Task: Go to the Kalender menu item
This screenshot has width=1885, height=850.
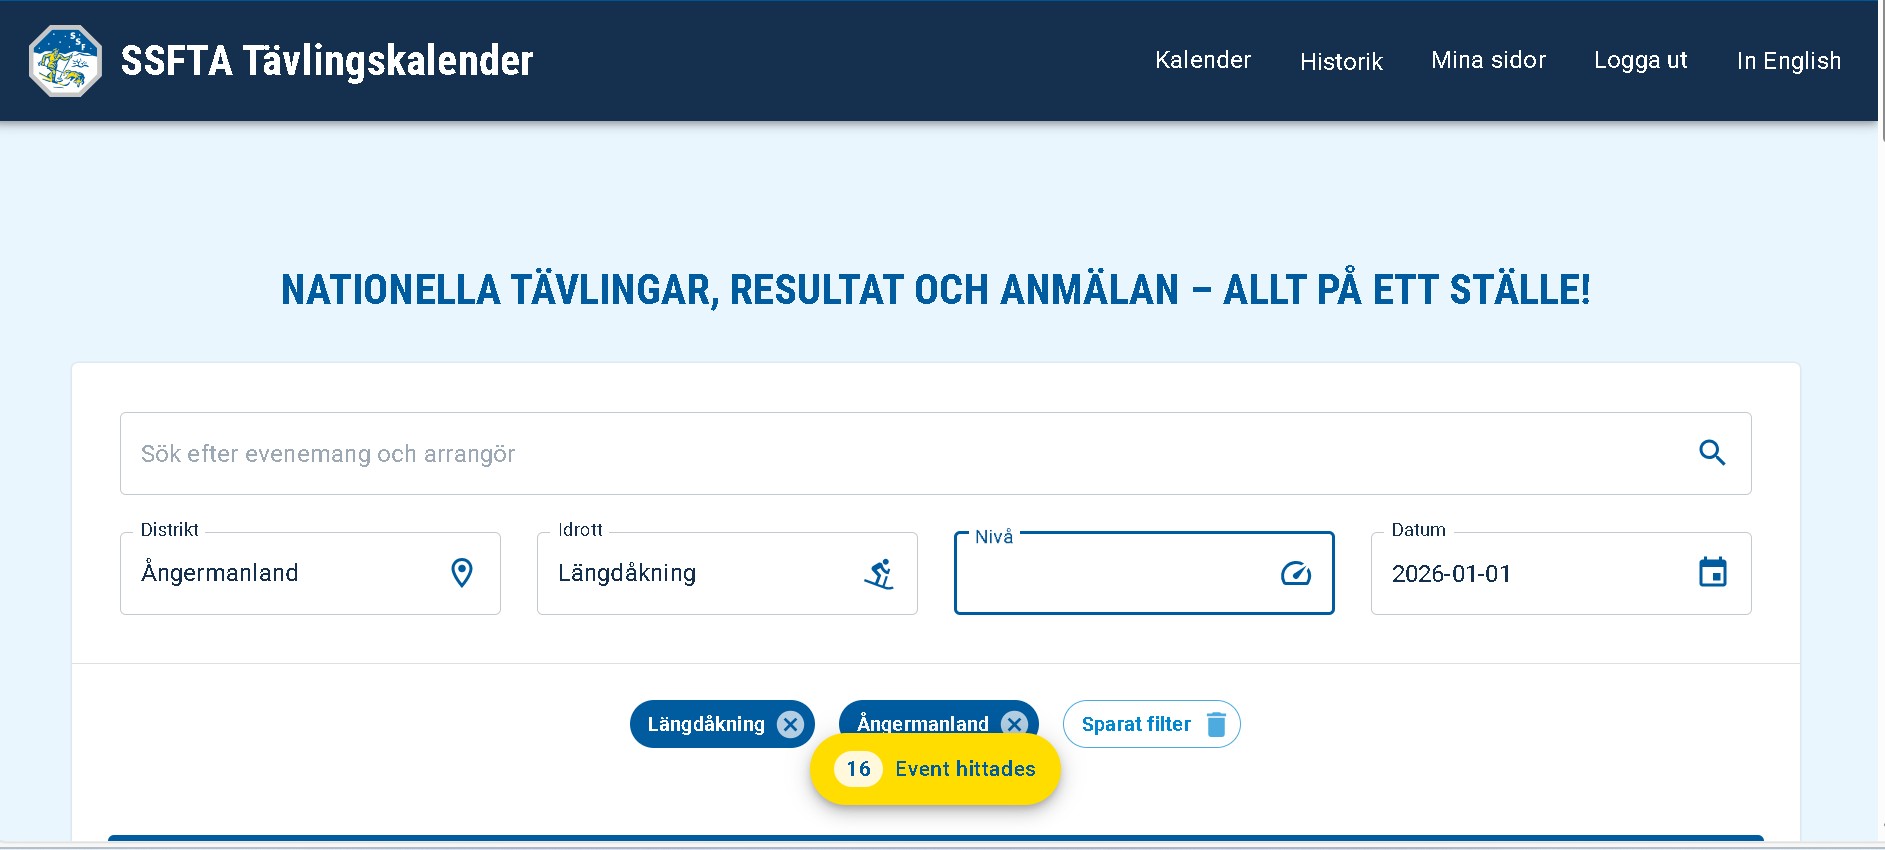Action: [1202, 60]
